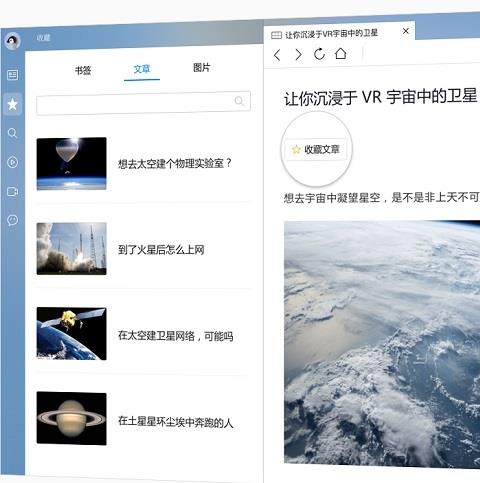Click the 收藏 title in the header
The height and width of the screenshot is (483, 480).
tap(43, 38)
